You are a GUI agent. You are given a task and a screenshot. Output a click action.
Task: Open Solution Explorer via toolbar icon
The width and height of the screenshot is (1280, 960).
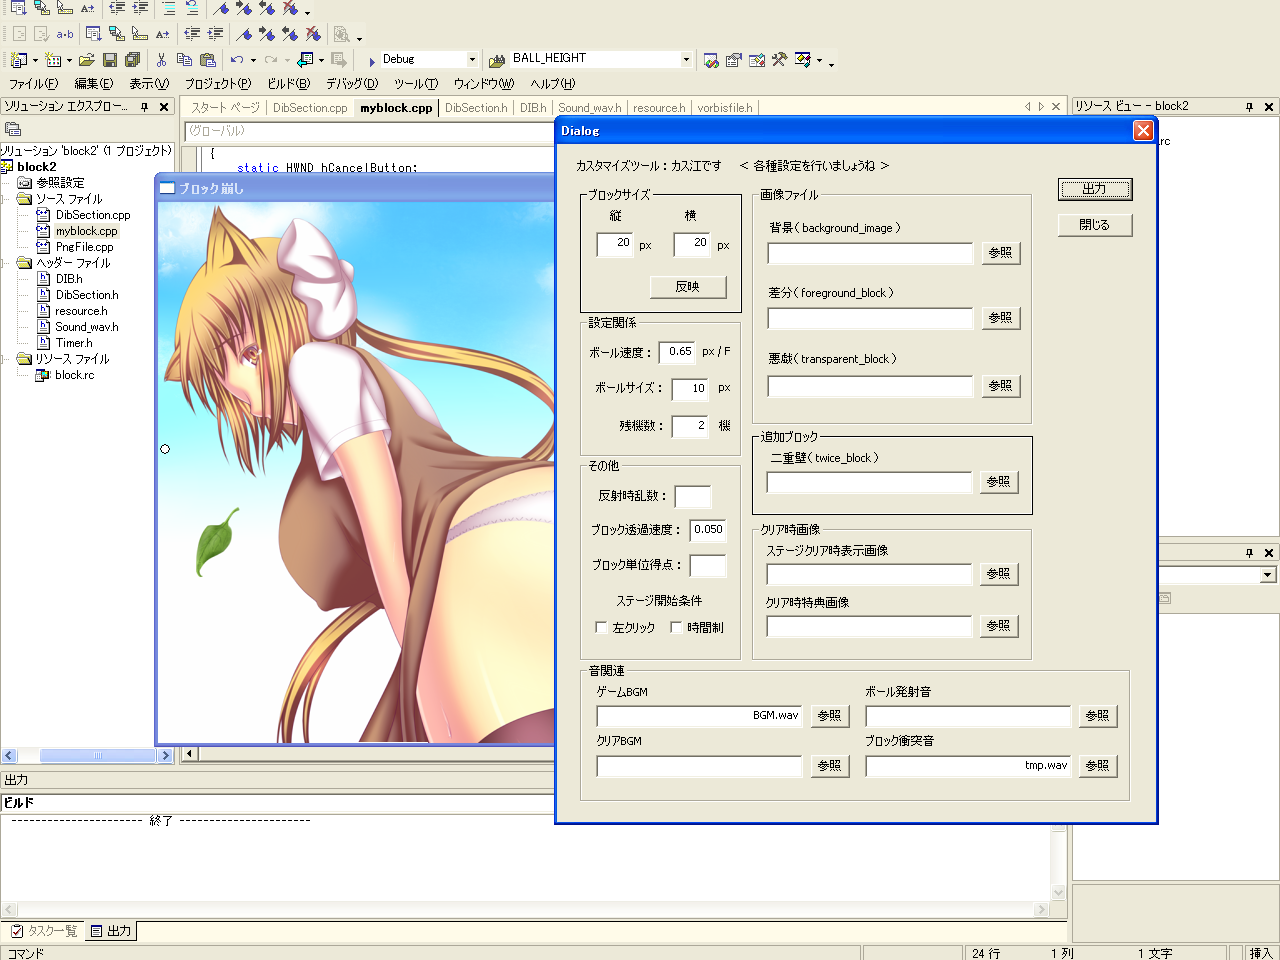[711, 60]
